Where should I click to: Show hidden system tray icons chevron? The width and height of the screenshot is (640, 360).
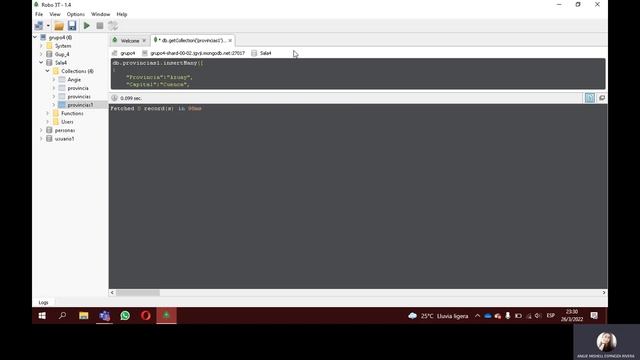(478, 316)
